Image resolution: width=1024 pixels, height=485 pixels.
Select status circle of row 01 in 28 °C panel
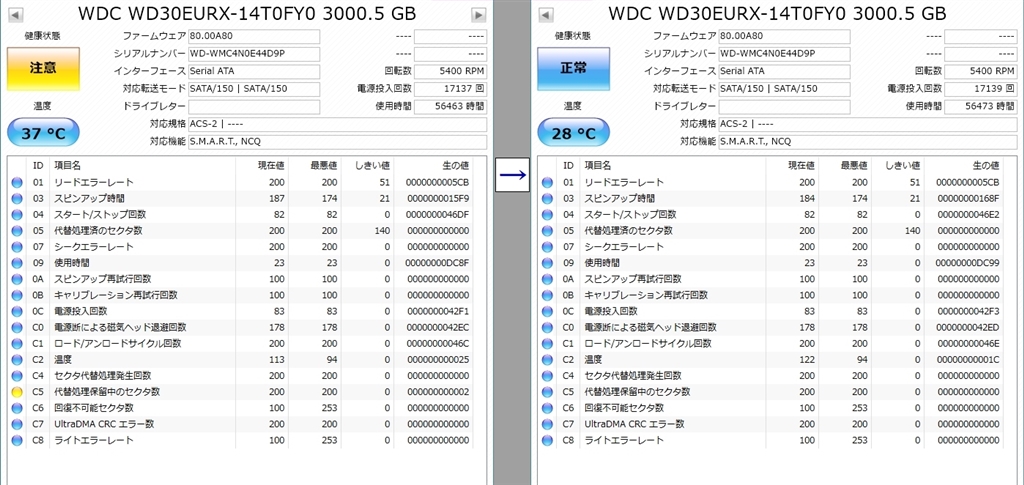(547, 183)
